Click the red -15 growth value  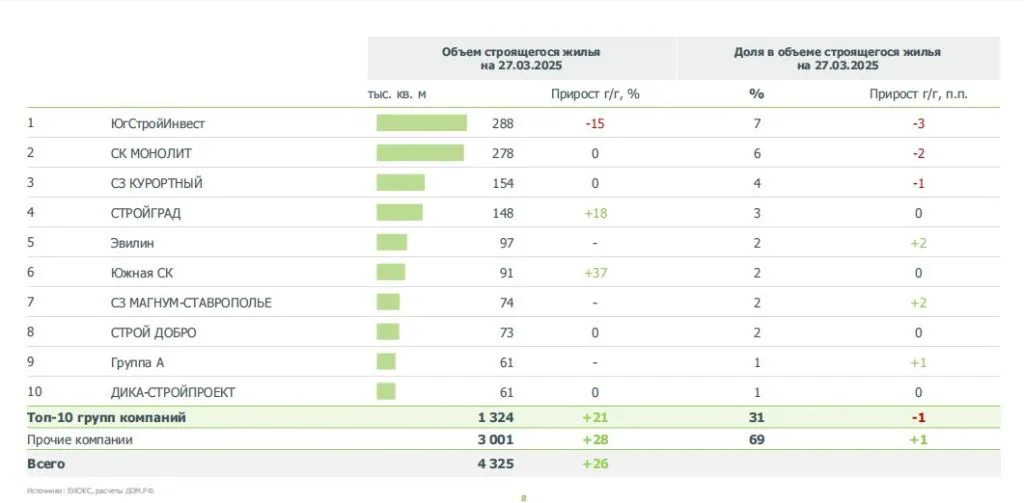pos(595,124)
